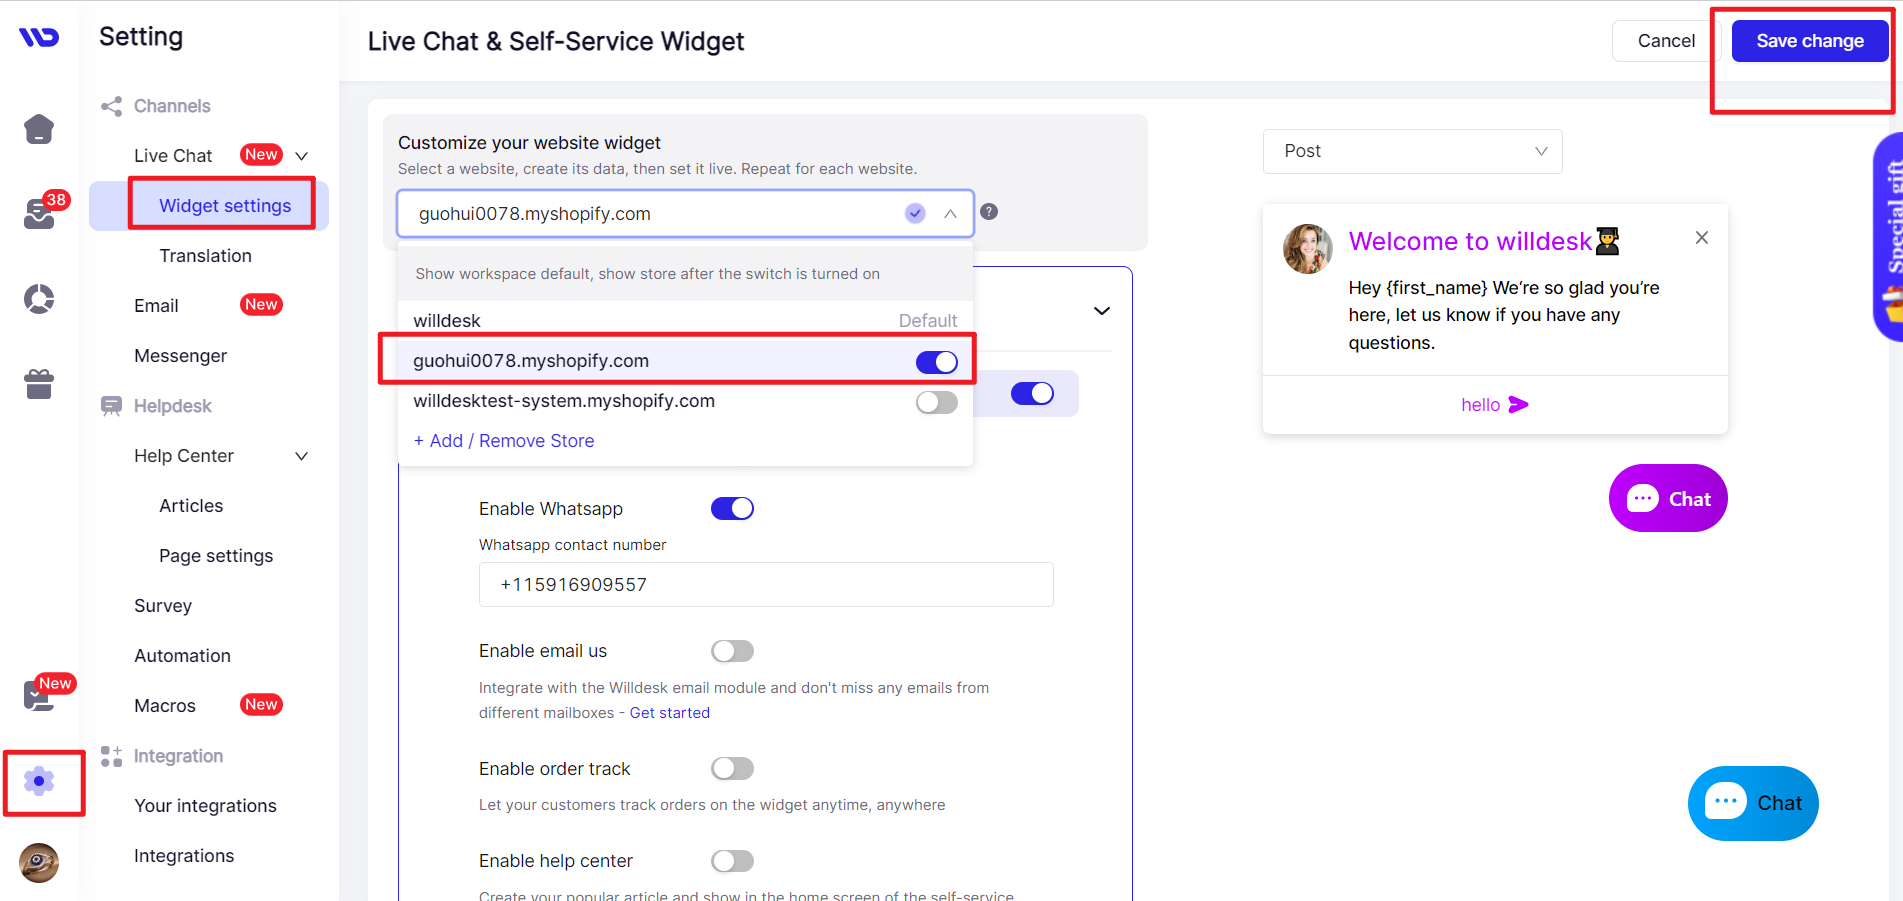1903x901 pixels.
Task: Click the Get started link
Action: pyautogui.click(x=669, y=713)
